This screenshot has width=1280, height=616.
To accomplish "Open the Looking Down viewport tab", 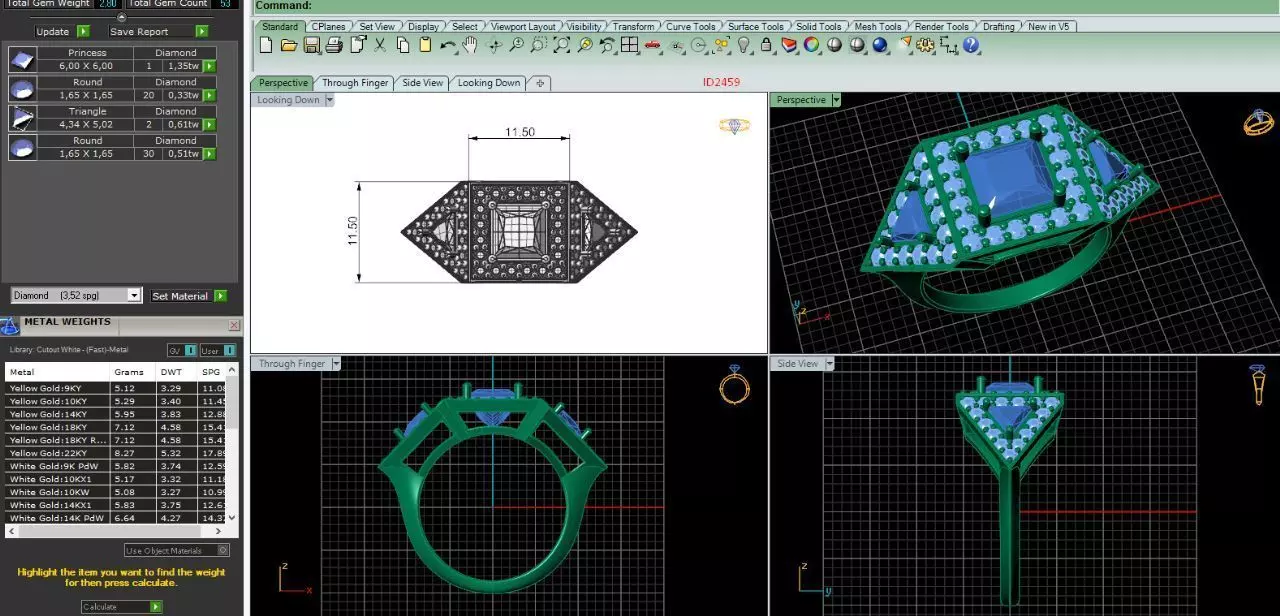I will [x=489, y=83].
